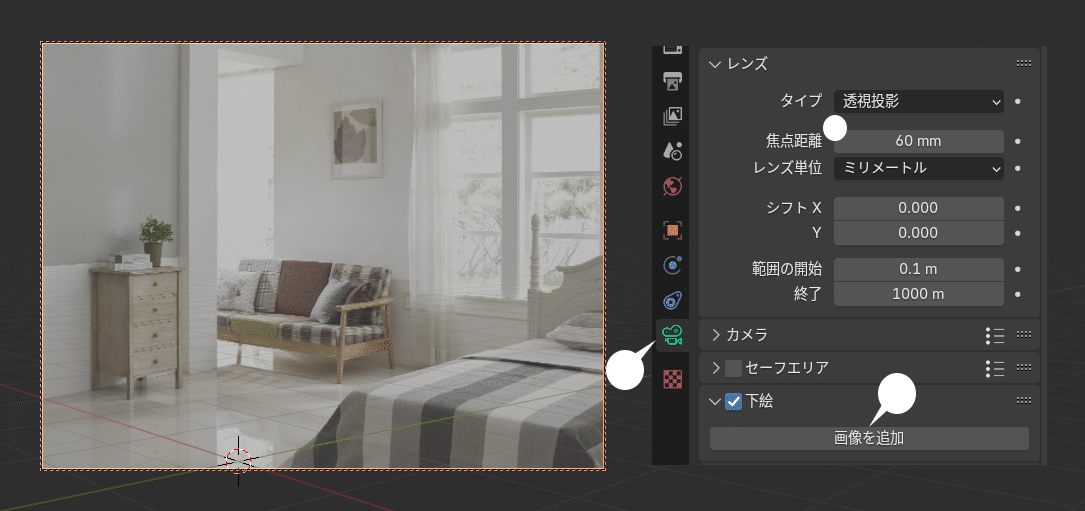Open the Scene properties tab

pos(673,150)
